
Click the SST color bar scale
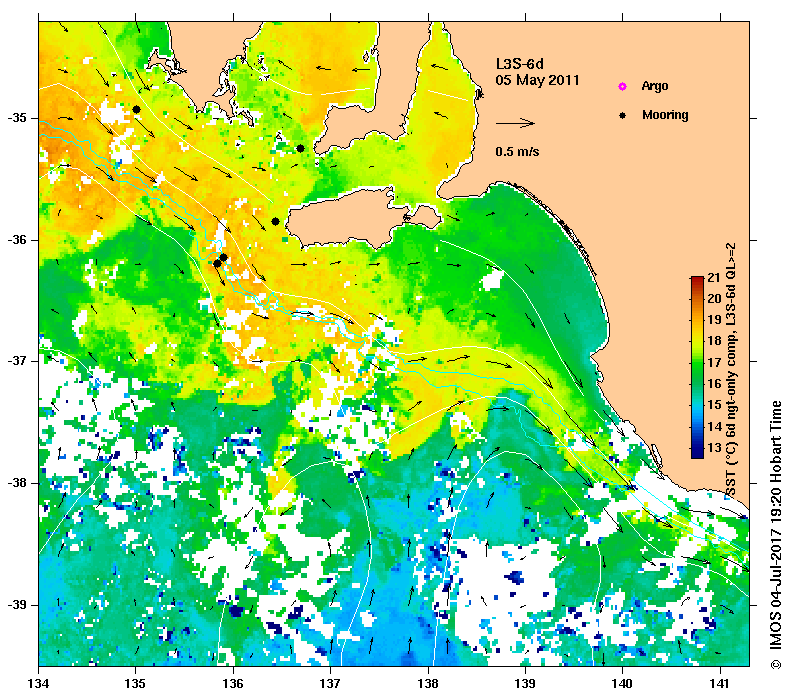coord(697,367)
